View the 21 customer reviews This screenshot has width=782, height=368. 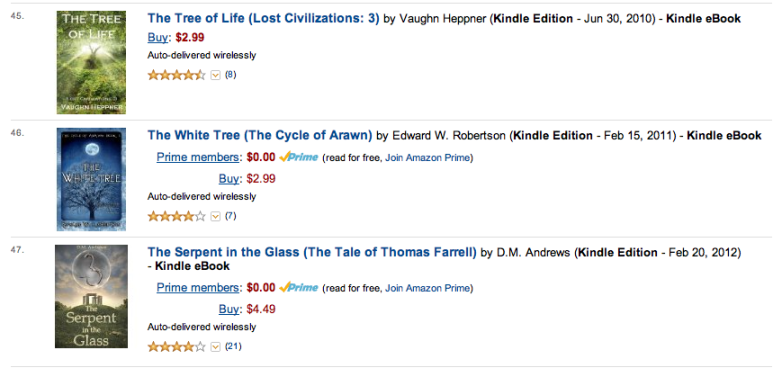tap(233, 346)
